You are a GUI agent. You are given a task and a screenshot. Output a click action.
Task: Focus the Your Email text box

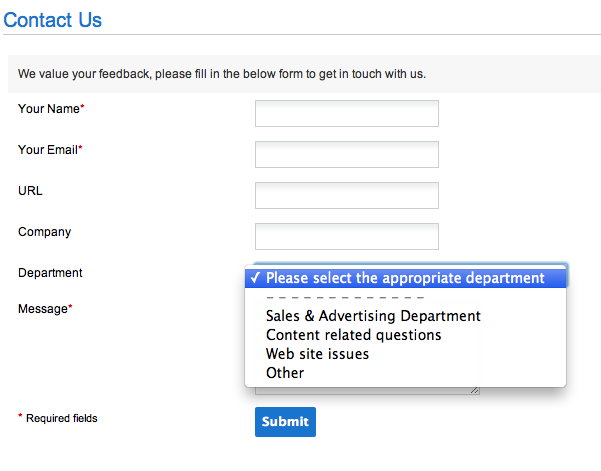tap(346, 154)
